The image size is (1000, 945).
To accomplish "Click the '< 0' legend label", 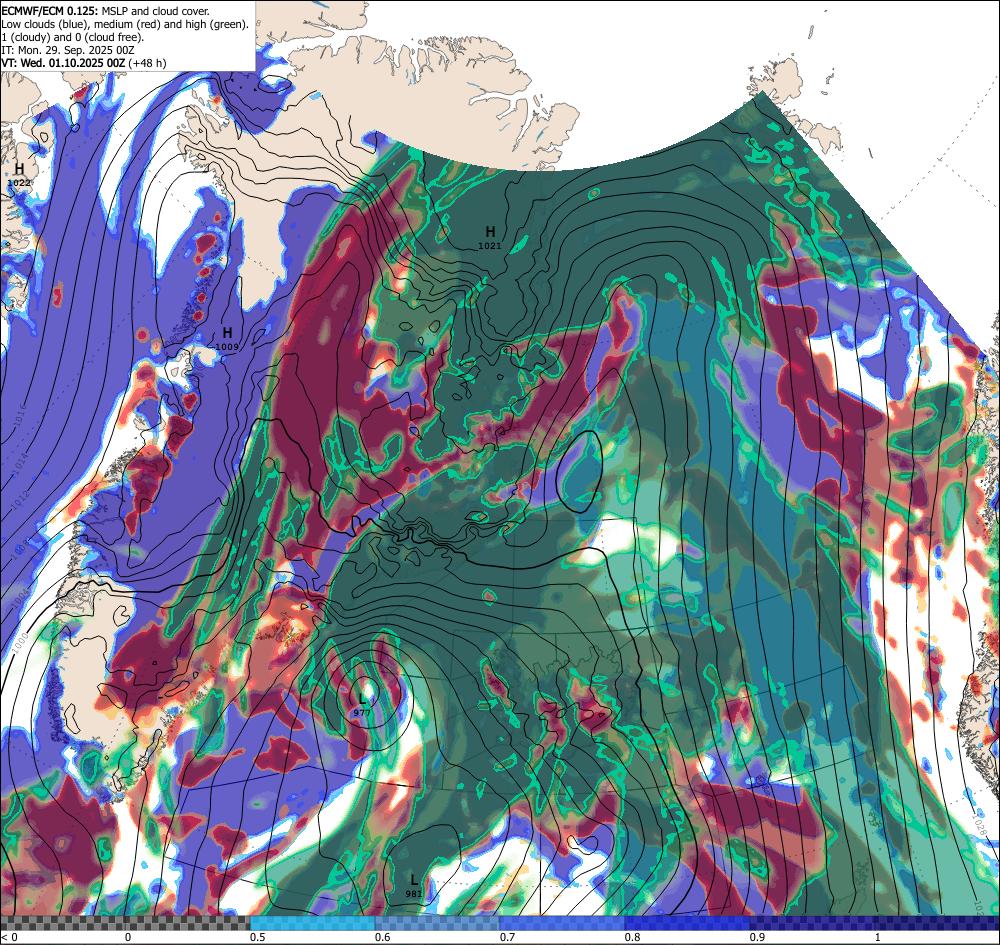I will 8,937.
